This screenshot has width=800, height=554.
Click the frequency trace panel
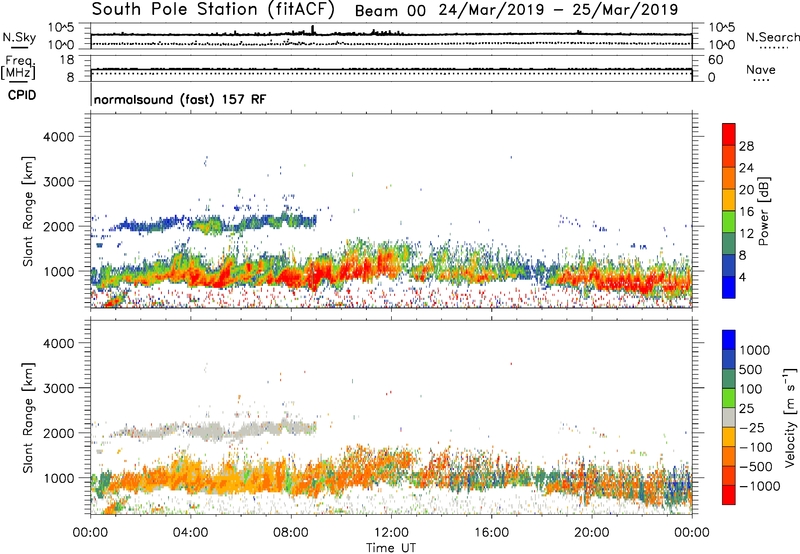pyautogui.click(x=391, y=68)
